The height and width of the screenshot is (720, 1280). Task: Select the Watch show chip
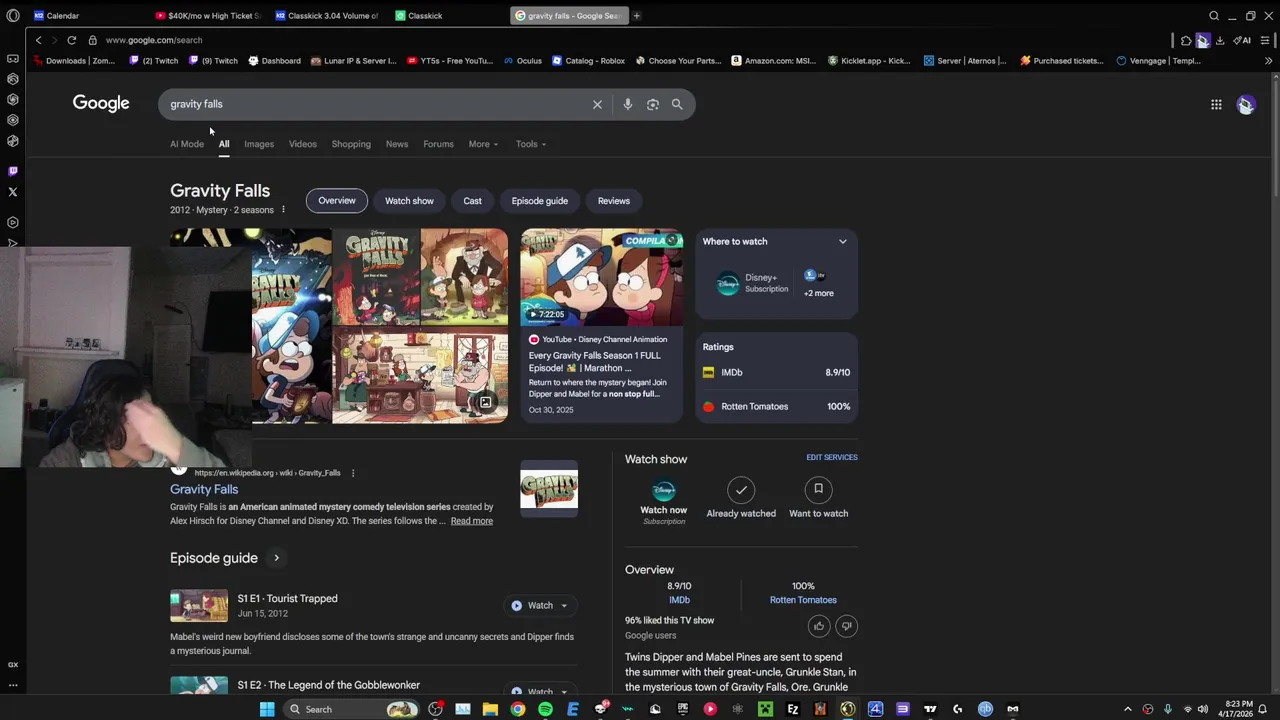click(x=409, y=201)
